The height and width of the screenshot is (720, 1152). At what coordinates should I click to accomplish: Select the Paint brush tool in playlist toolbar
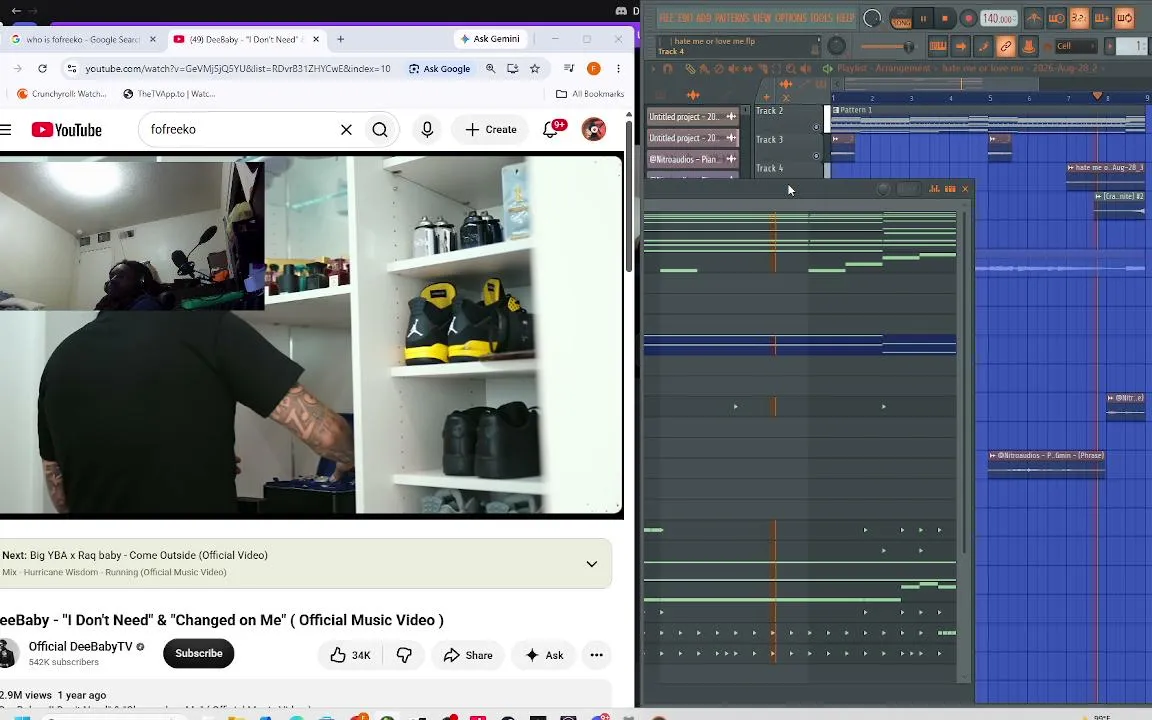point(705,68)
